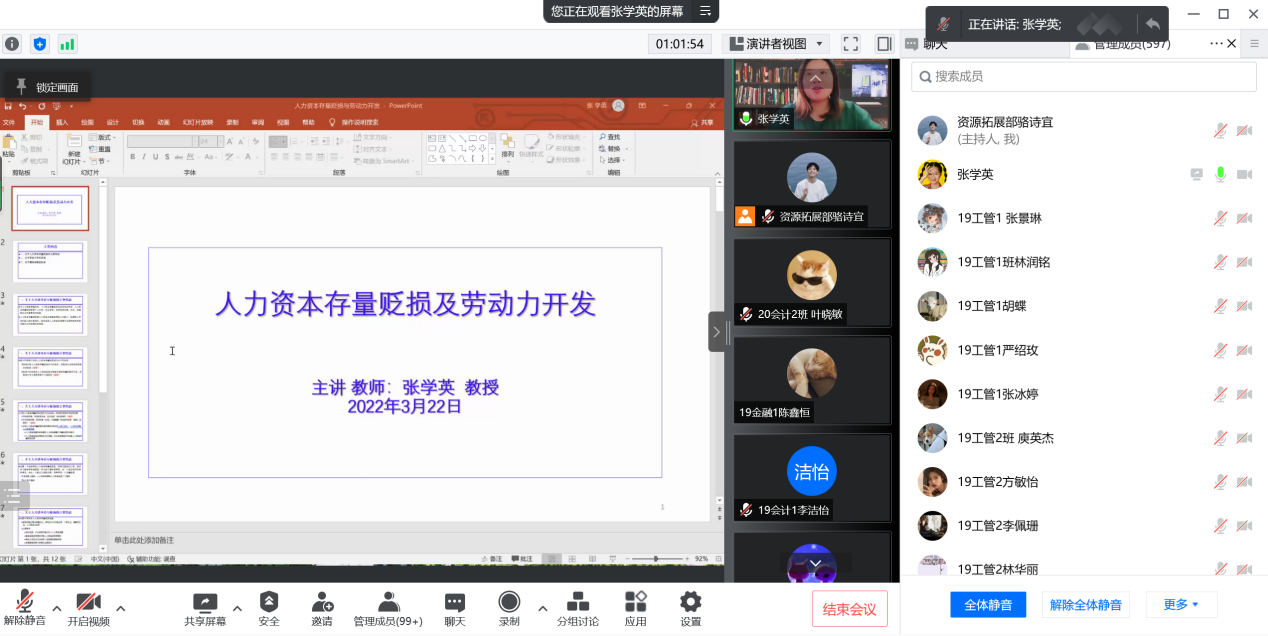Open meeting Settings (设置) gear
Screen dimensions: 1268x636
pyautogui.click(x=691, y=602)
